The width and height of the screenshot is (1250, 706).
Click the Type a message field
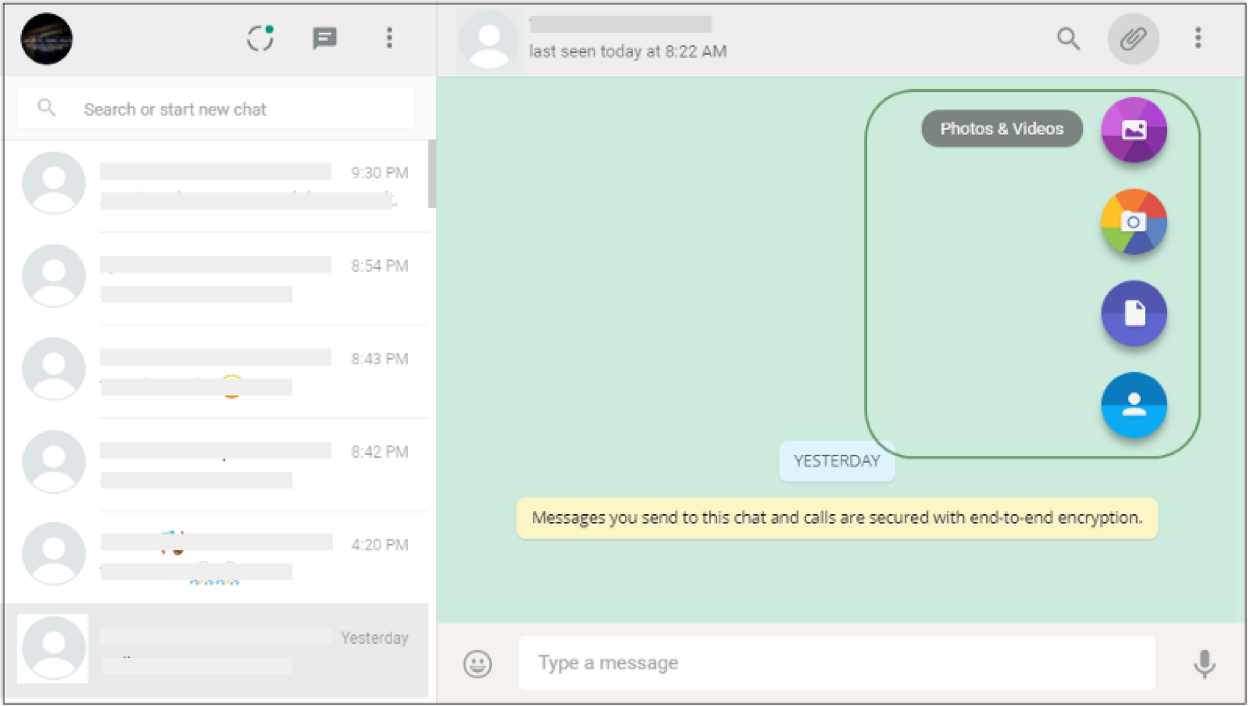coord(835,663)
